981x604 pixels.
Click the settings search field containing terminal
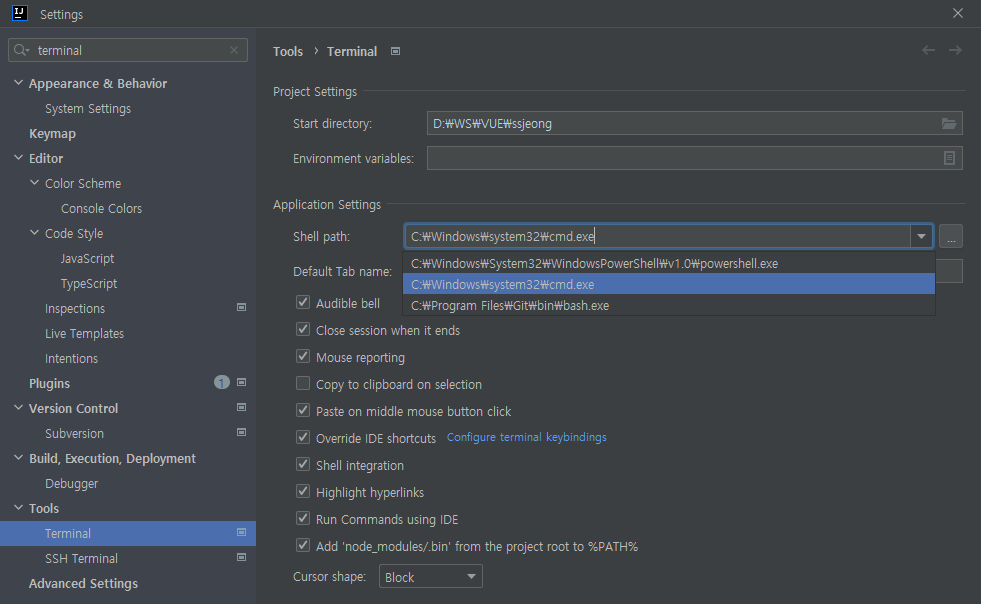tap(128, 50)
